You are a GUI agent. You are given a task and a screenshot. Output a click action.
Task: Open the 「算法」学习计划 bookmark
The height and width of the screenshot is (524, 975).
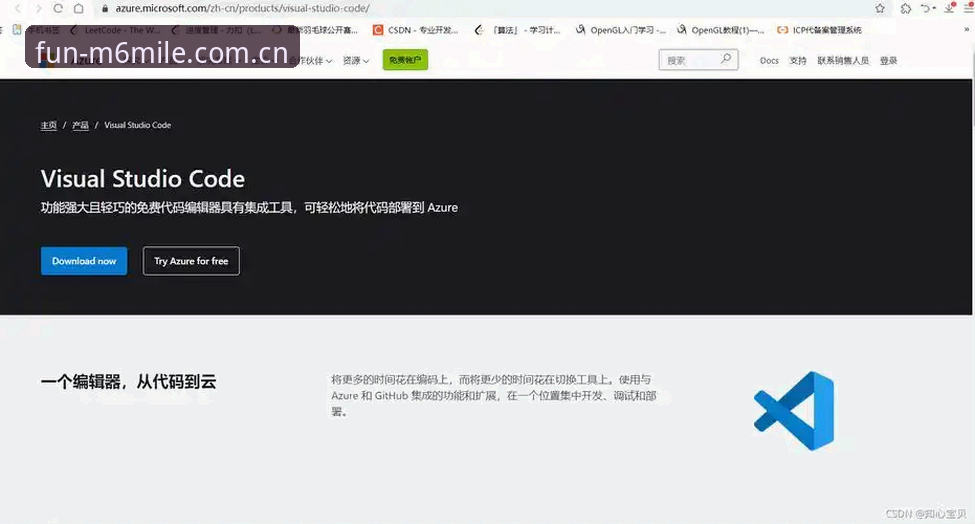click(517, 30)
